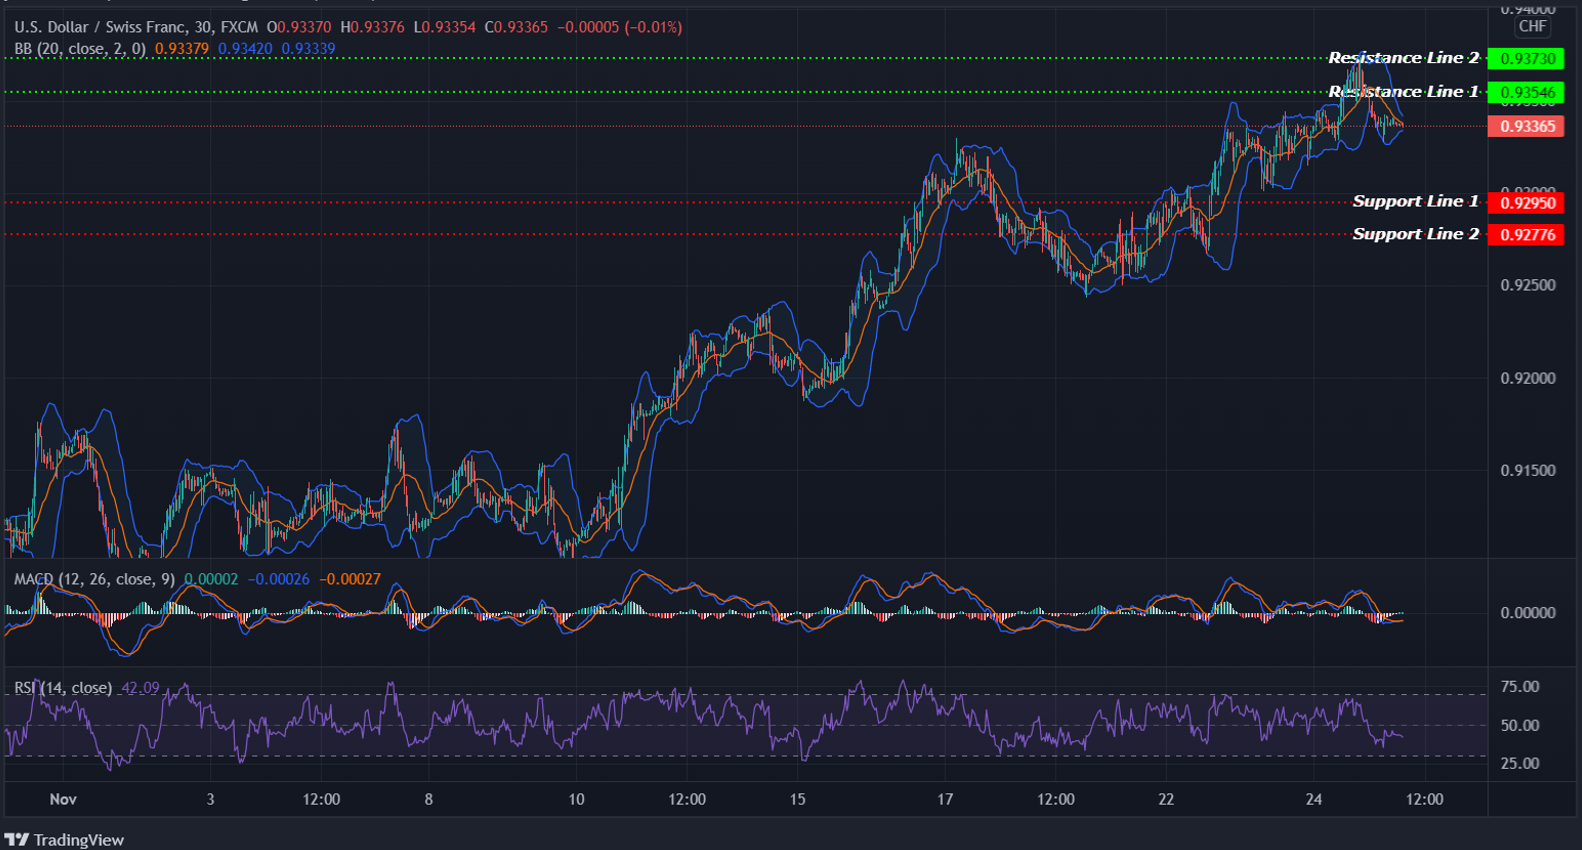Click the 0.92000 price axis label
Image resolution: width=1582 pixels, height=850 pixels.
(x=1528, y=378)
